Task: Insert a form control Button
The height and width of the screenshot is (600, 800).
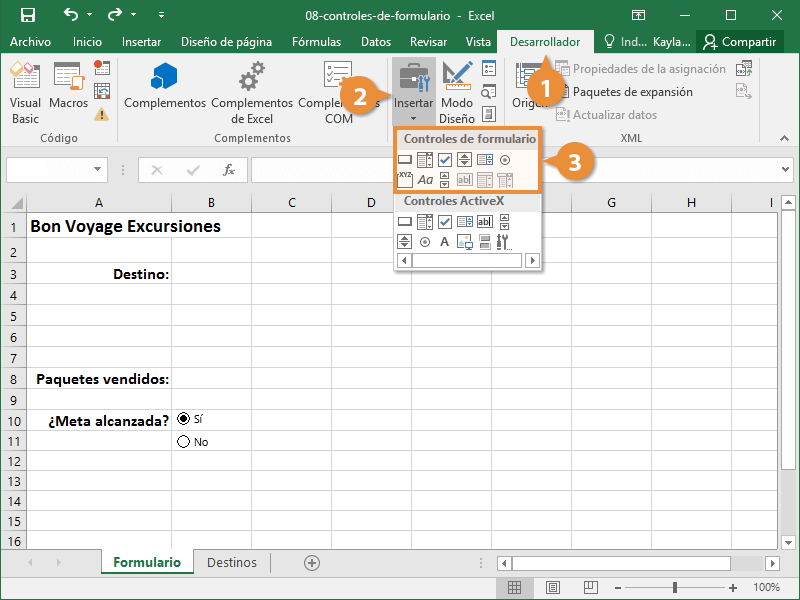Action: (x=405, y=160)
